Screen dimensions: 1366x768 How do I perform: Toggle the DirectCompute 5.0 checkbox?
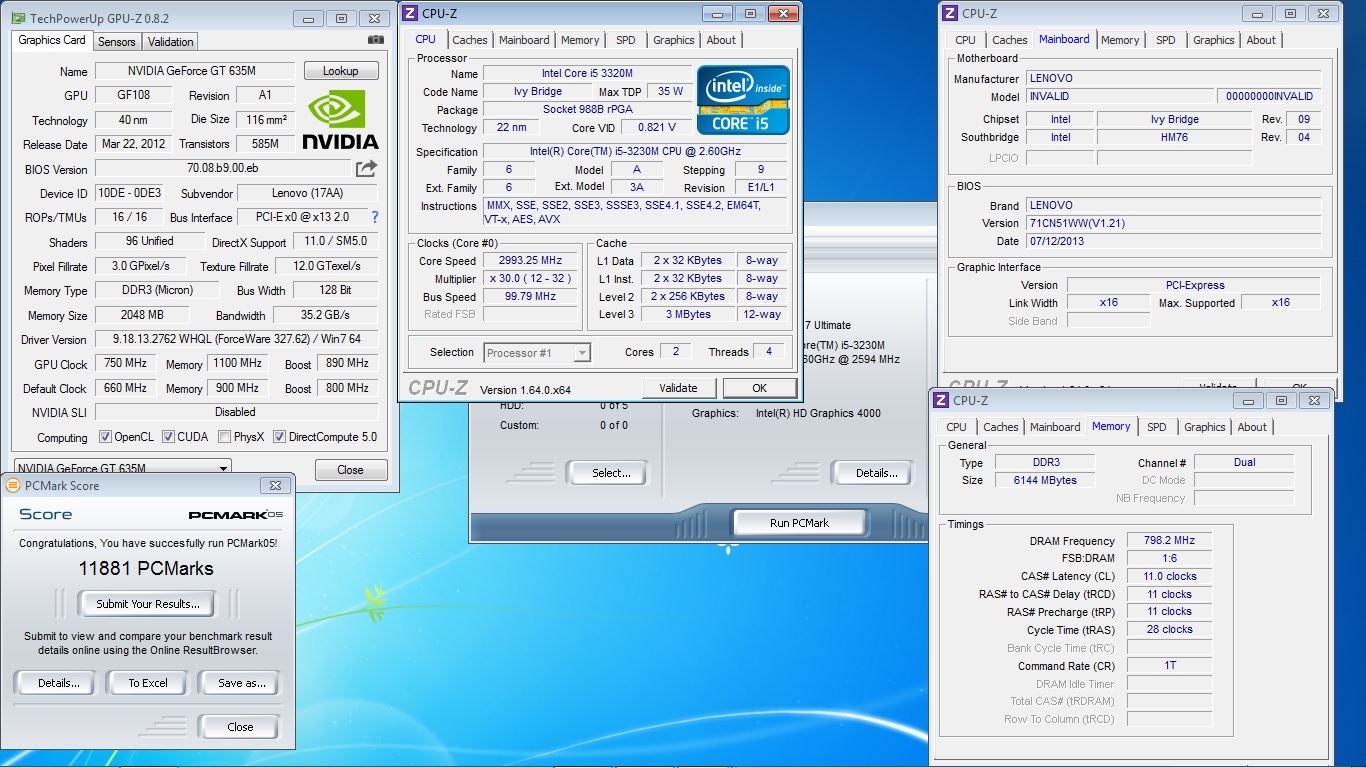[x=279, y=437]
